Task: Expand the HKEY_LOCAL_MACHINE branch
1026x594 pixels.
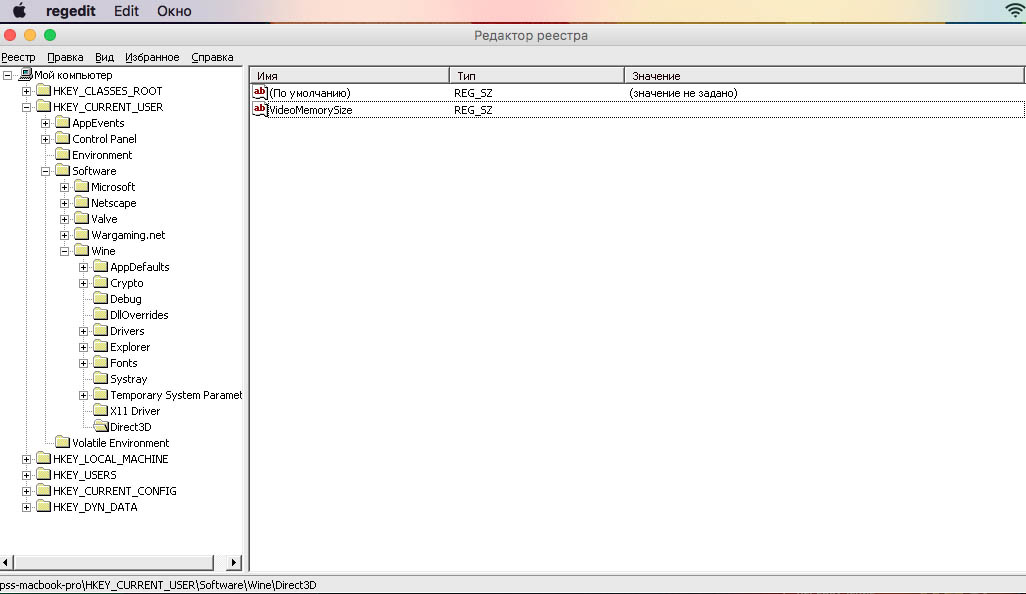Action: 27,459
